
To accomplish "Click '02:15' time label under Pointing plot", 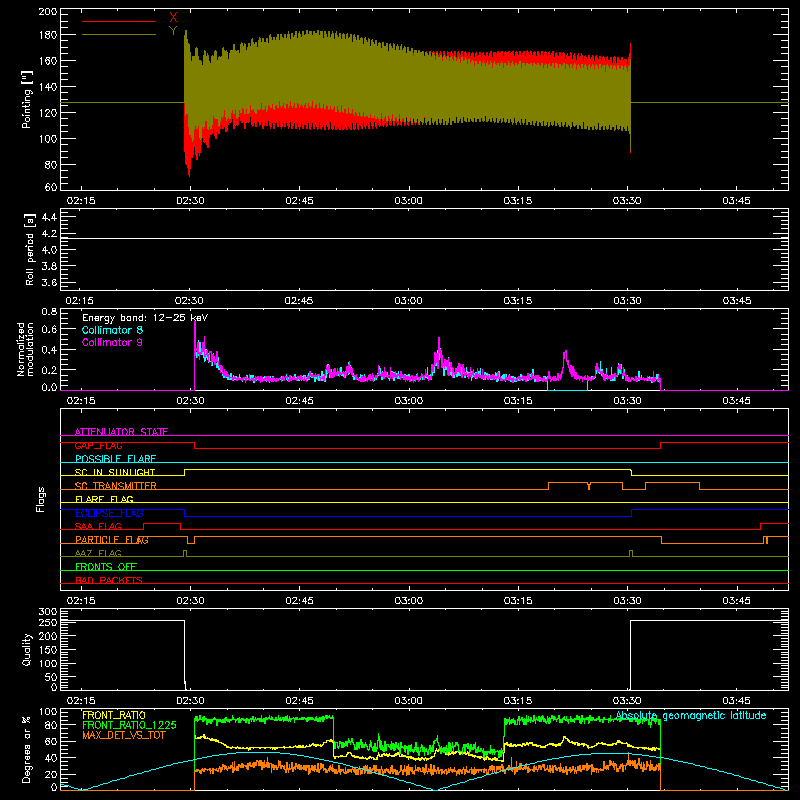I will click(x=81, y=201).
